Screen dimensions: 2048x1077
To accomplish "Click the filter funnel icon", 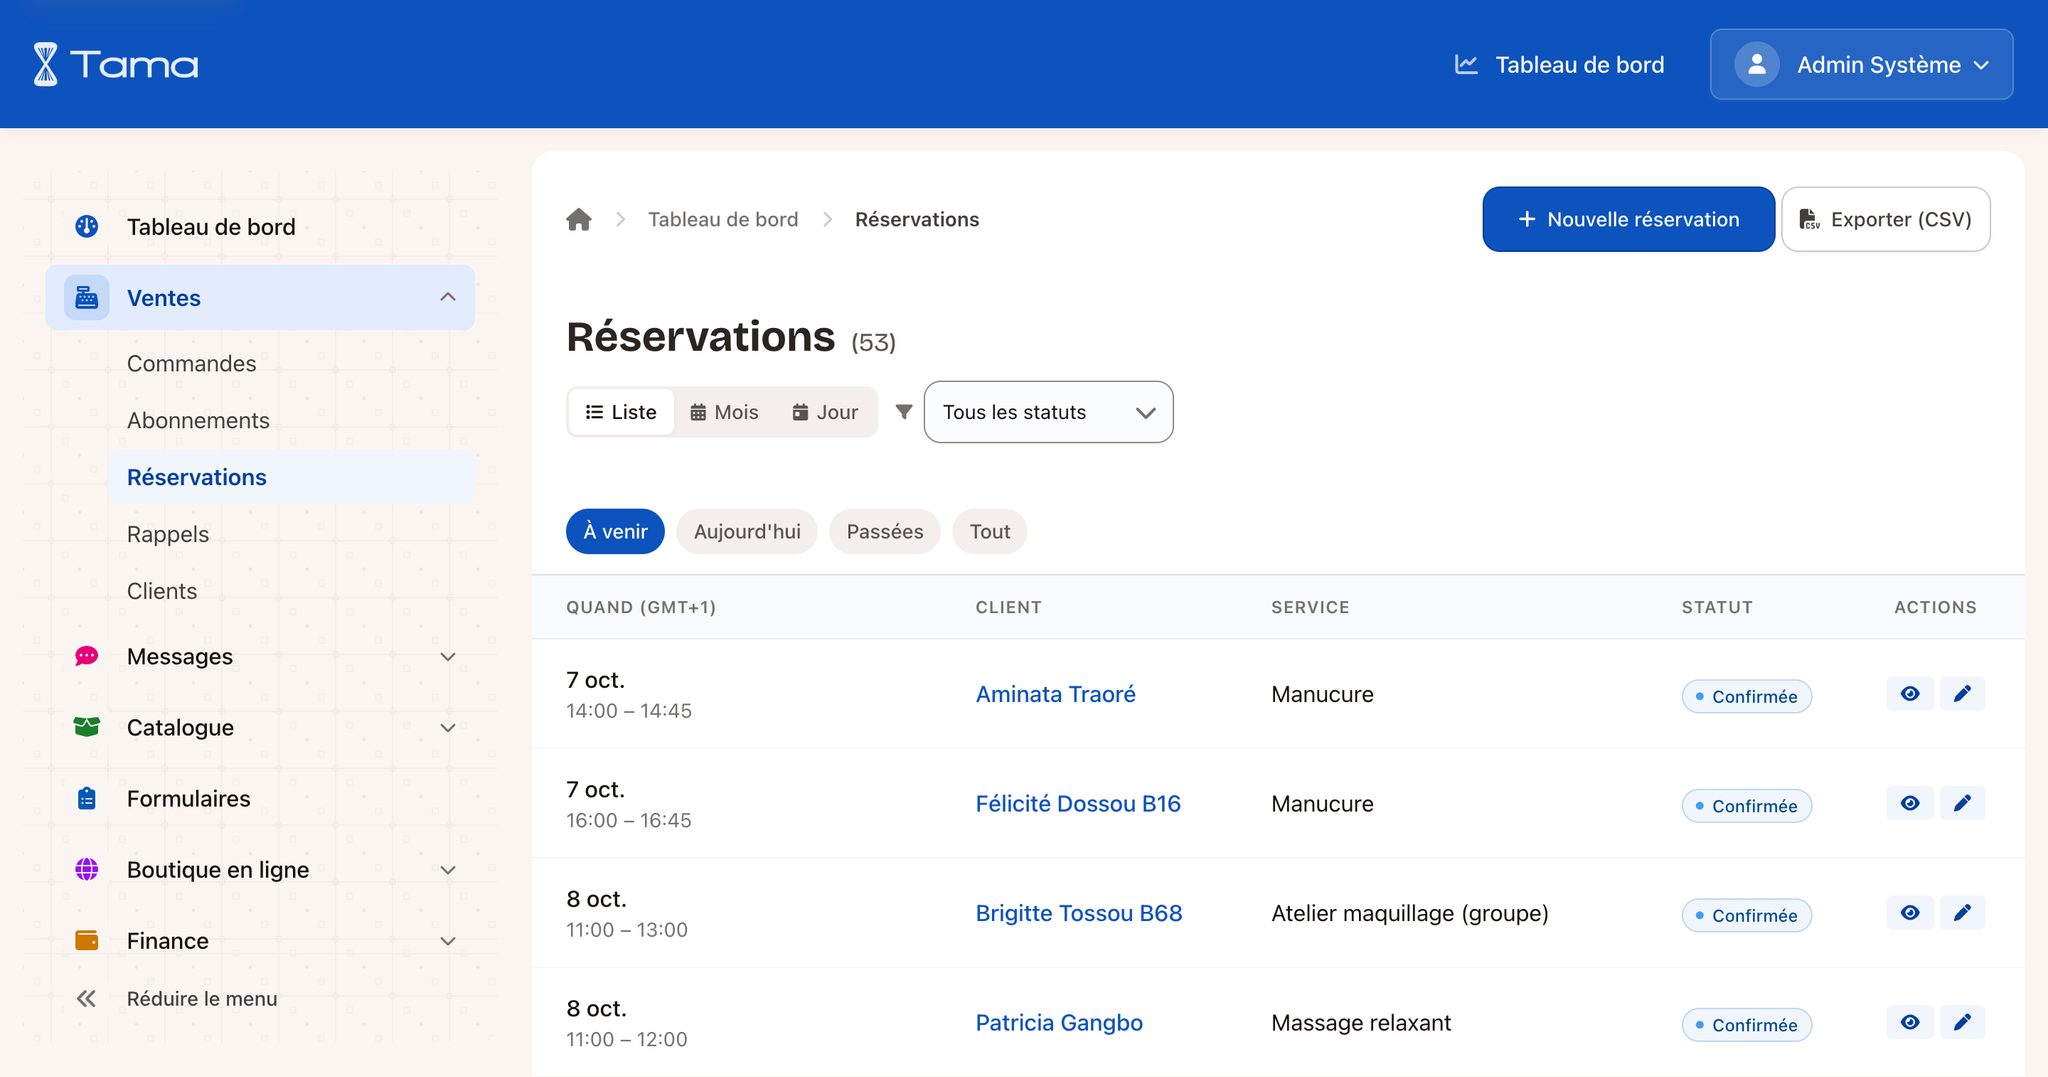I will (x=904, y=412).
